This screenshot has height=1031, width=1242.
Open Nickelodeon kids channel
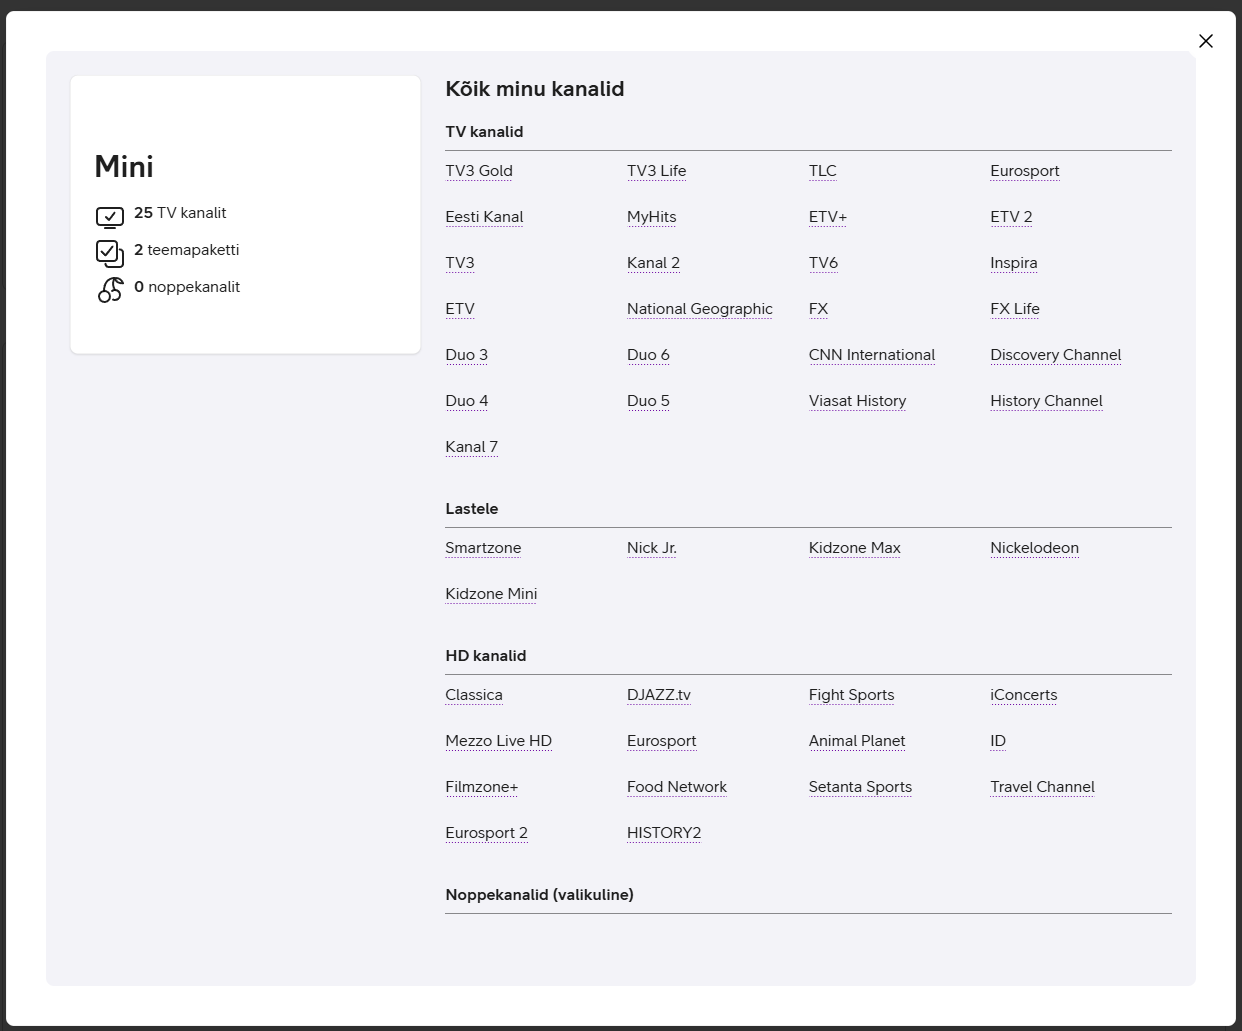[x=1034, y=548]
